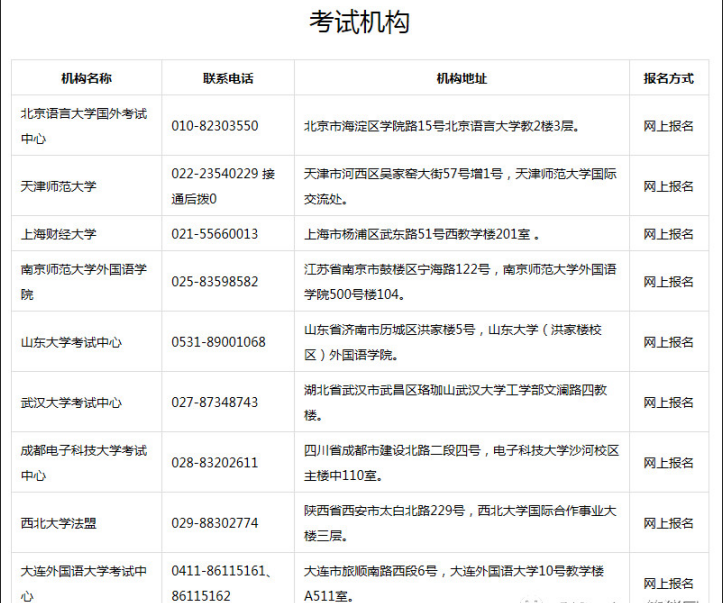Image resolution: width=723 pixels, height=603 pixels.
Task: Select phone number 0411-86115161
Action: (219, 571)
